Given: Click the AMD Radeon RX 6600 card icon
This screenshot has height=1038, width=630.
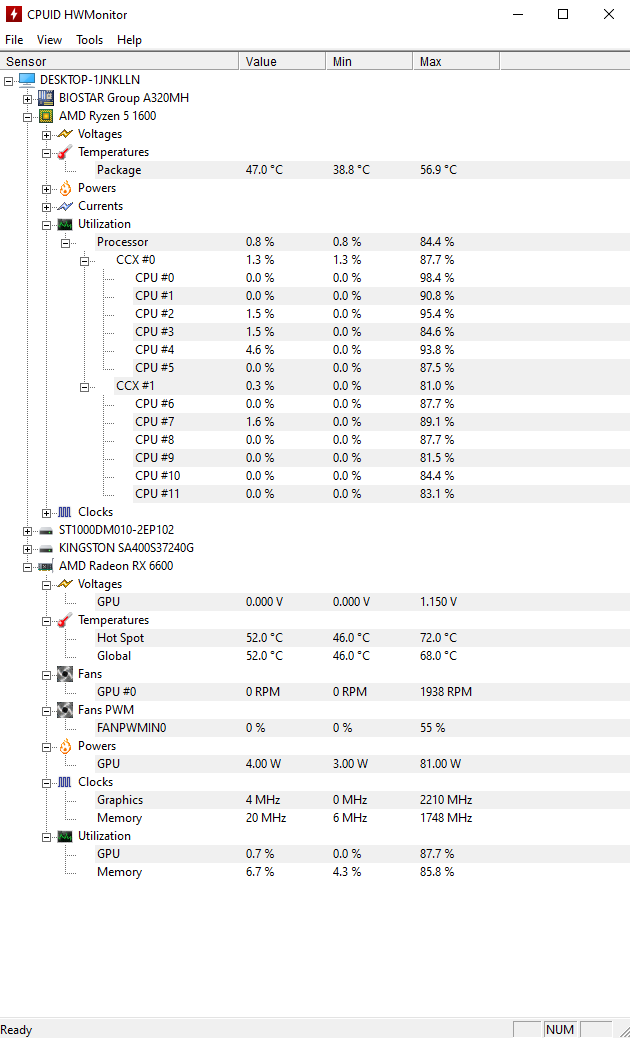Looking at the screenshot, I should 46,566.
